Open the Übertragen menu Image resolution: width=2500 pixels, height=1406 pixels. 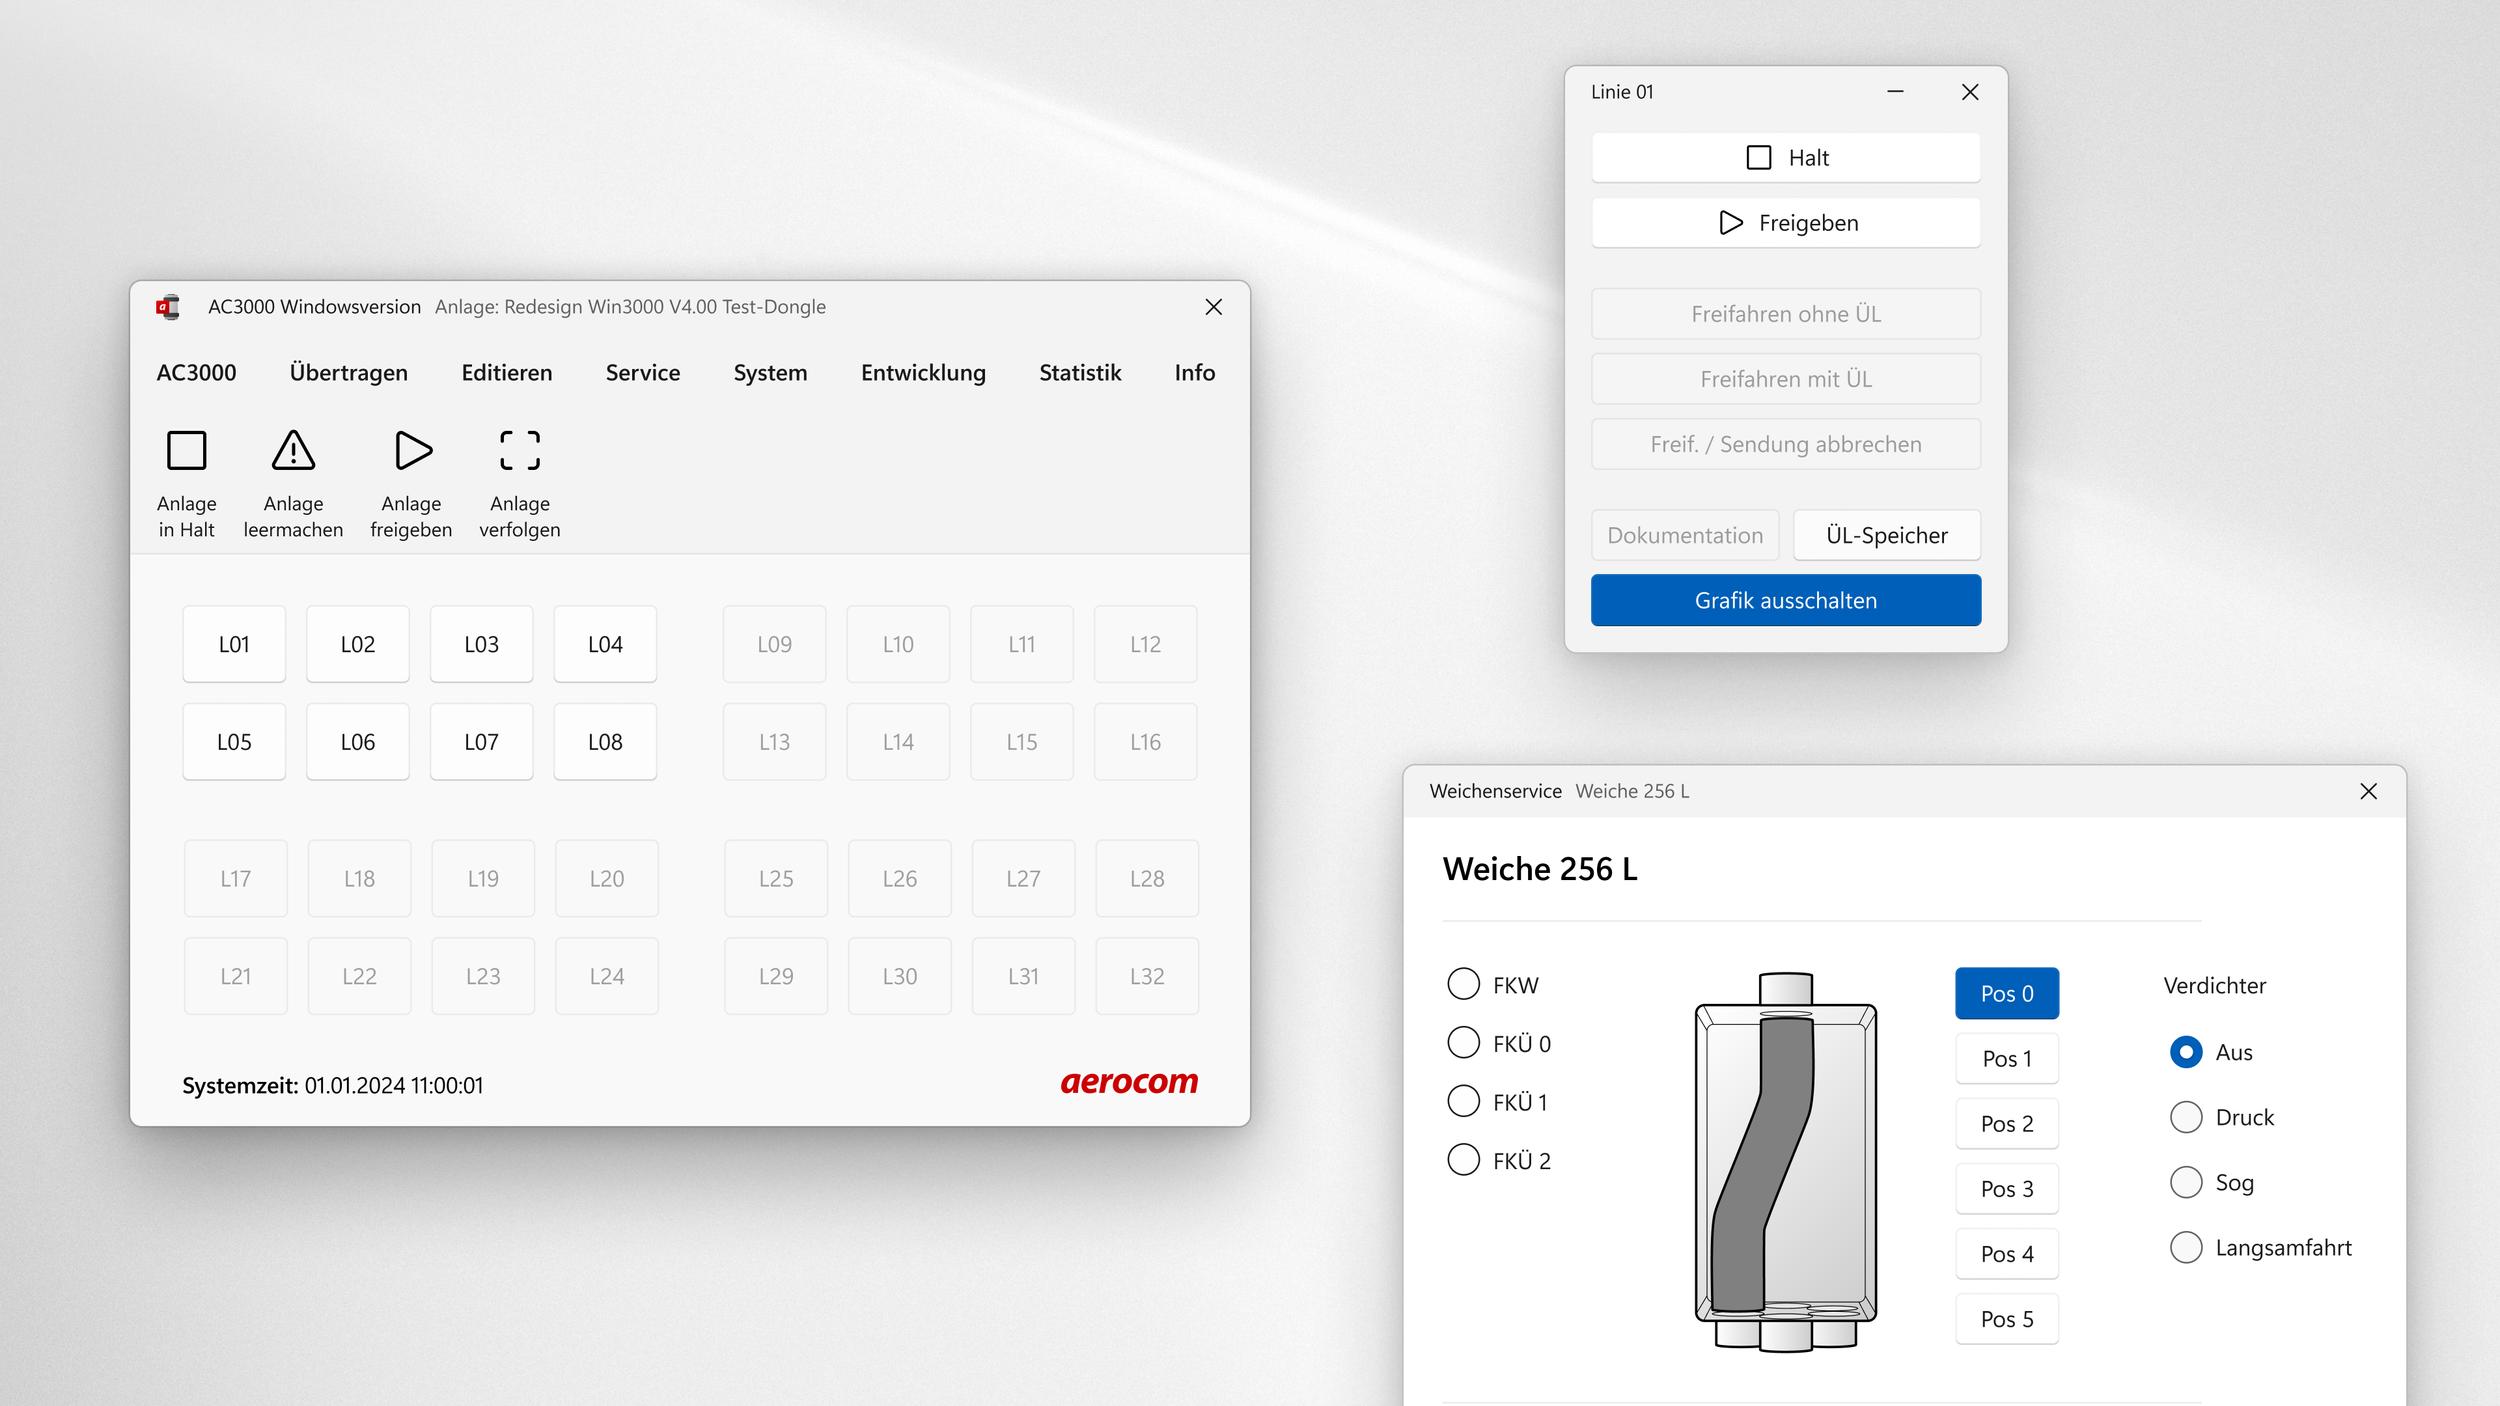[349, 373]
